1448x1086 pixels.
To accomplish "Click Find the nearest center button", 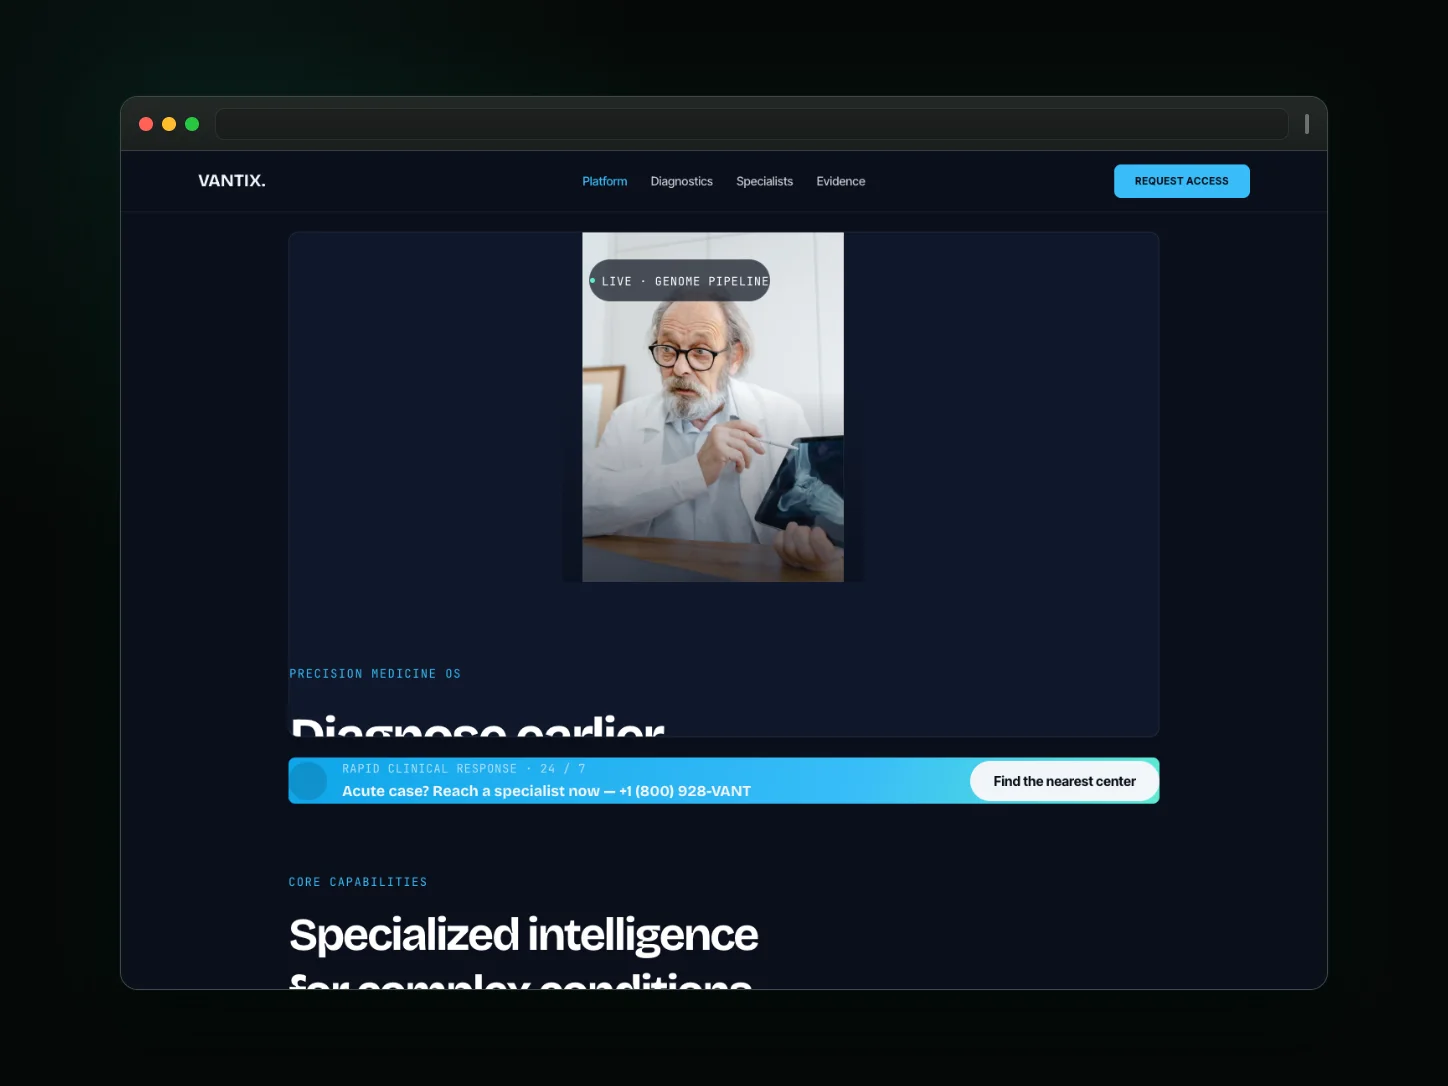I will 1064,781.
